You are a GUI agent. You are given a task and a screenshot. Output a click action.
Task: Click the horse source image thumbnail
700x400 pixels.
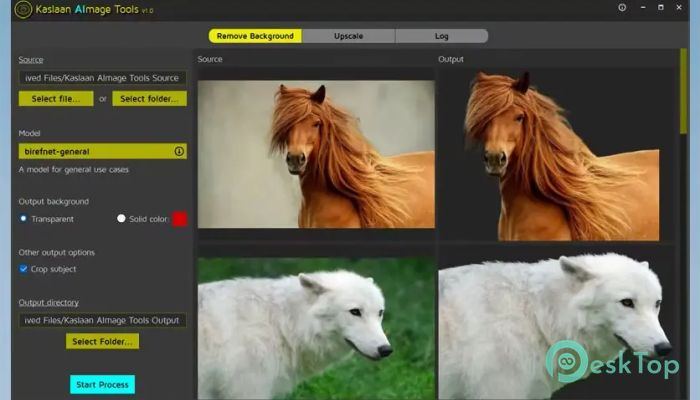coord(316,154)
